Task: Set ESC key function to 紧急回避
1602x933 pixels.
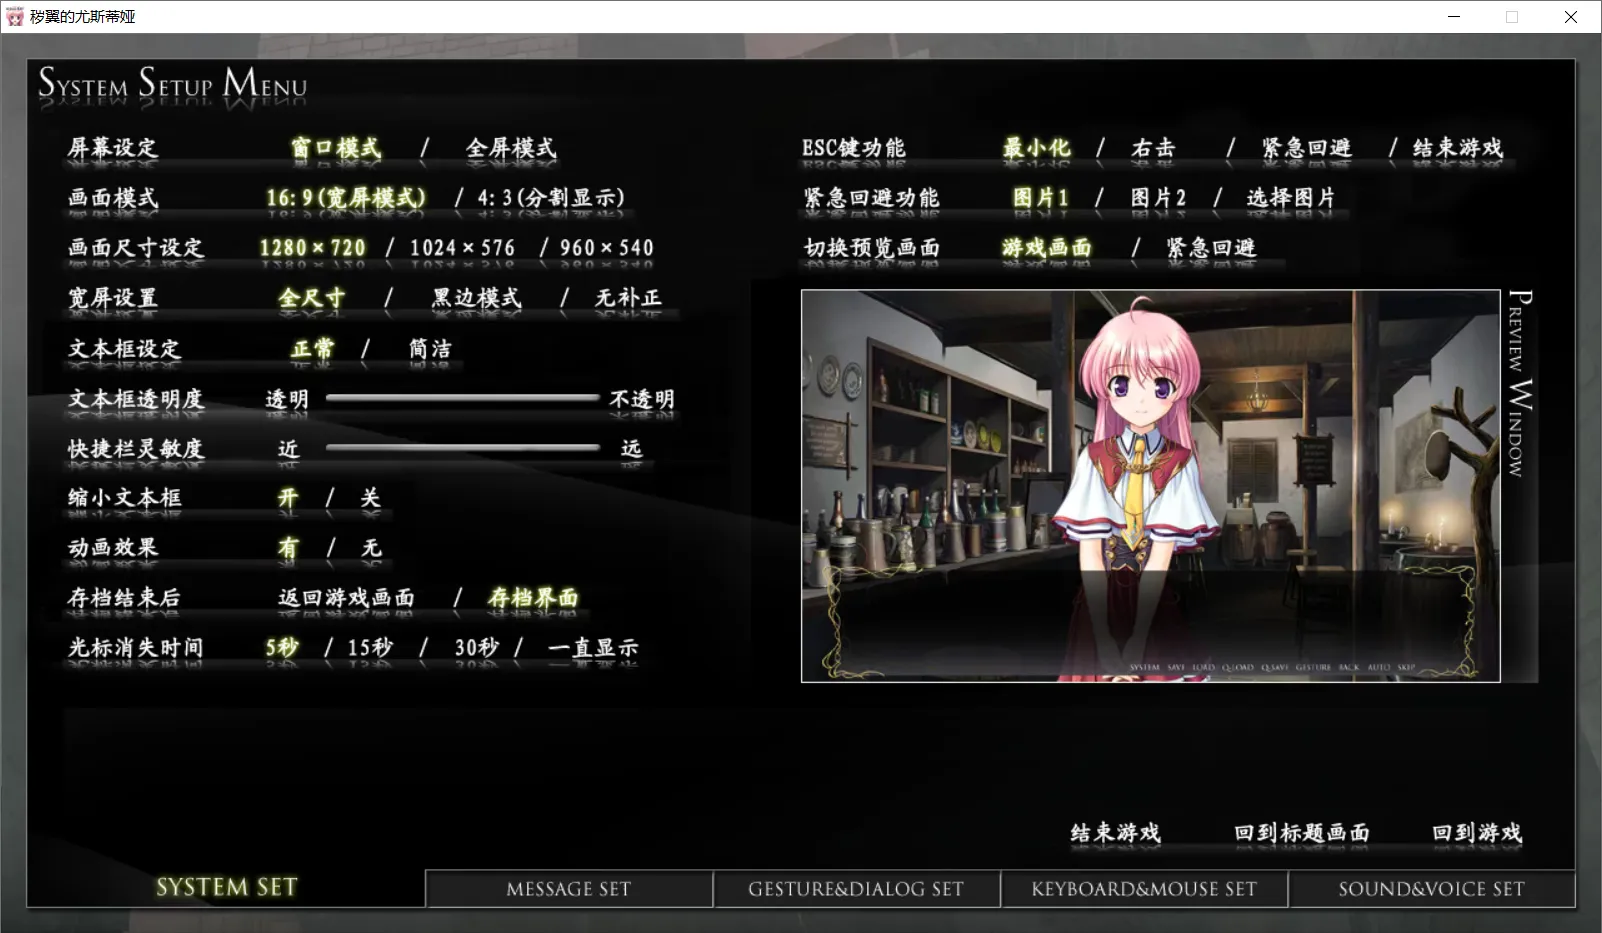Action: pyautogui.click(x=1306, y=148)
